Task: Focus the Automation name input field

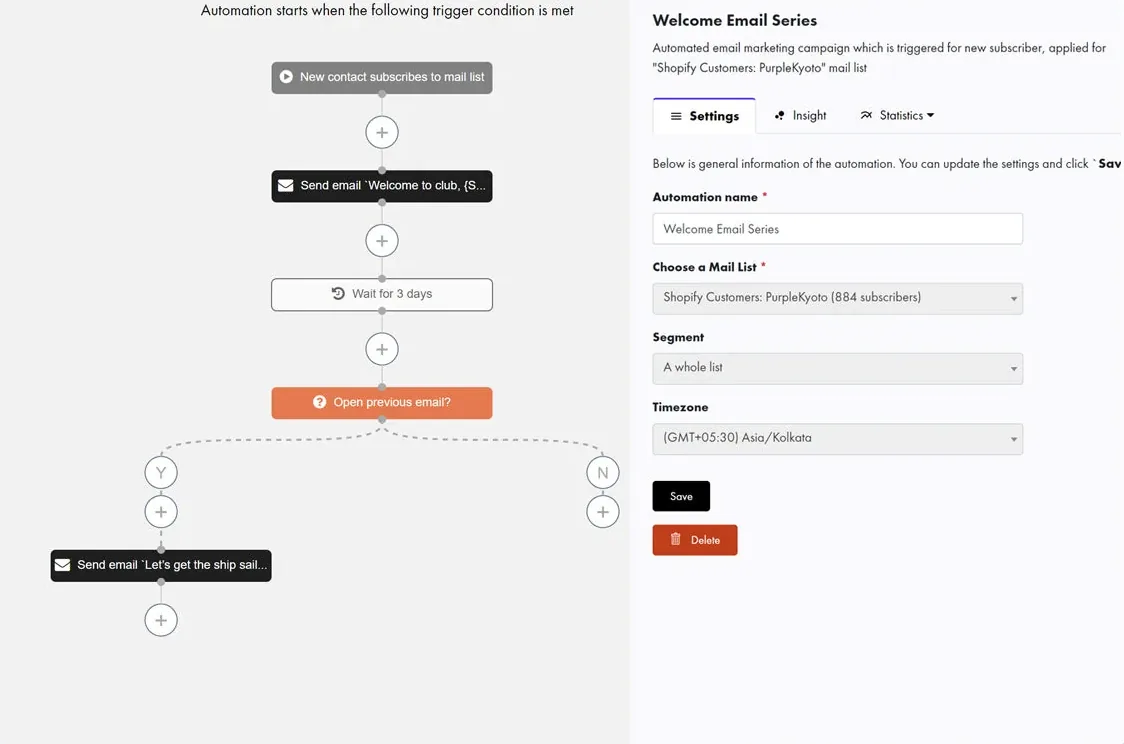Action: [837, 229]
